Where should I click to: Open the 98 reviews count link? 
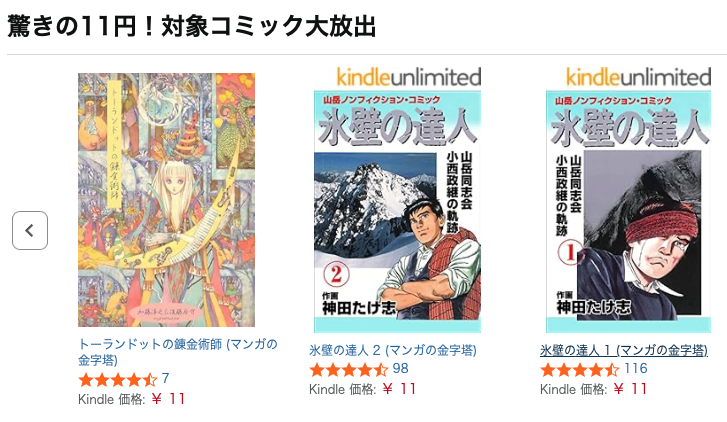click(401, 369)
